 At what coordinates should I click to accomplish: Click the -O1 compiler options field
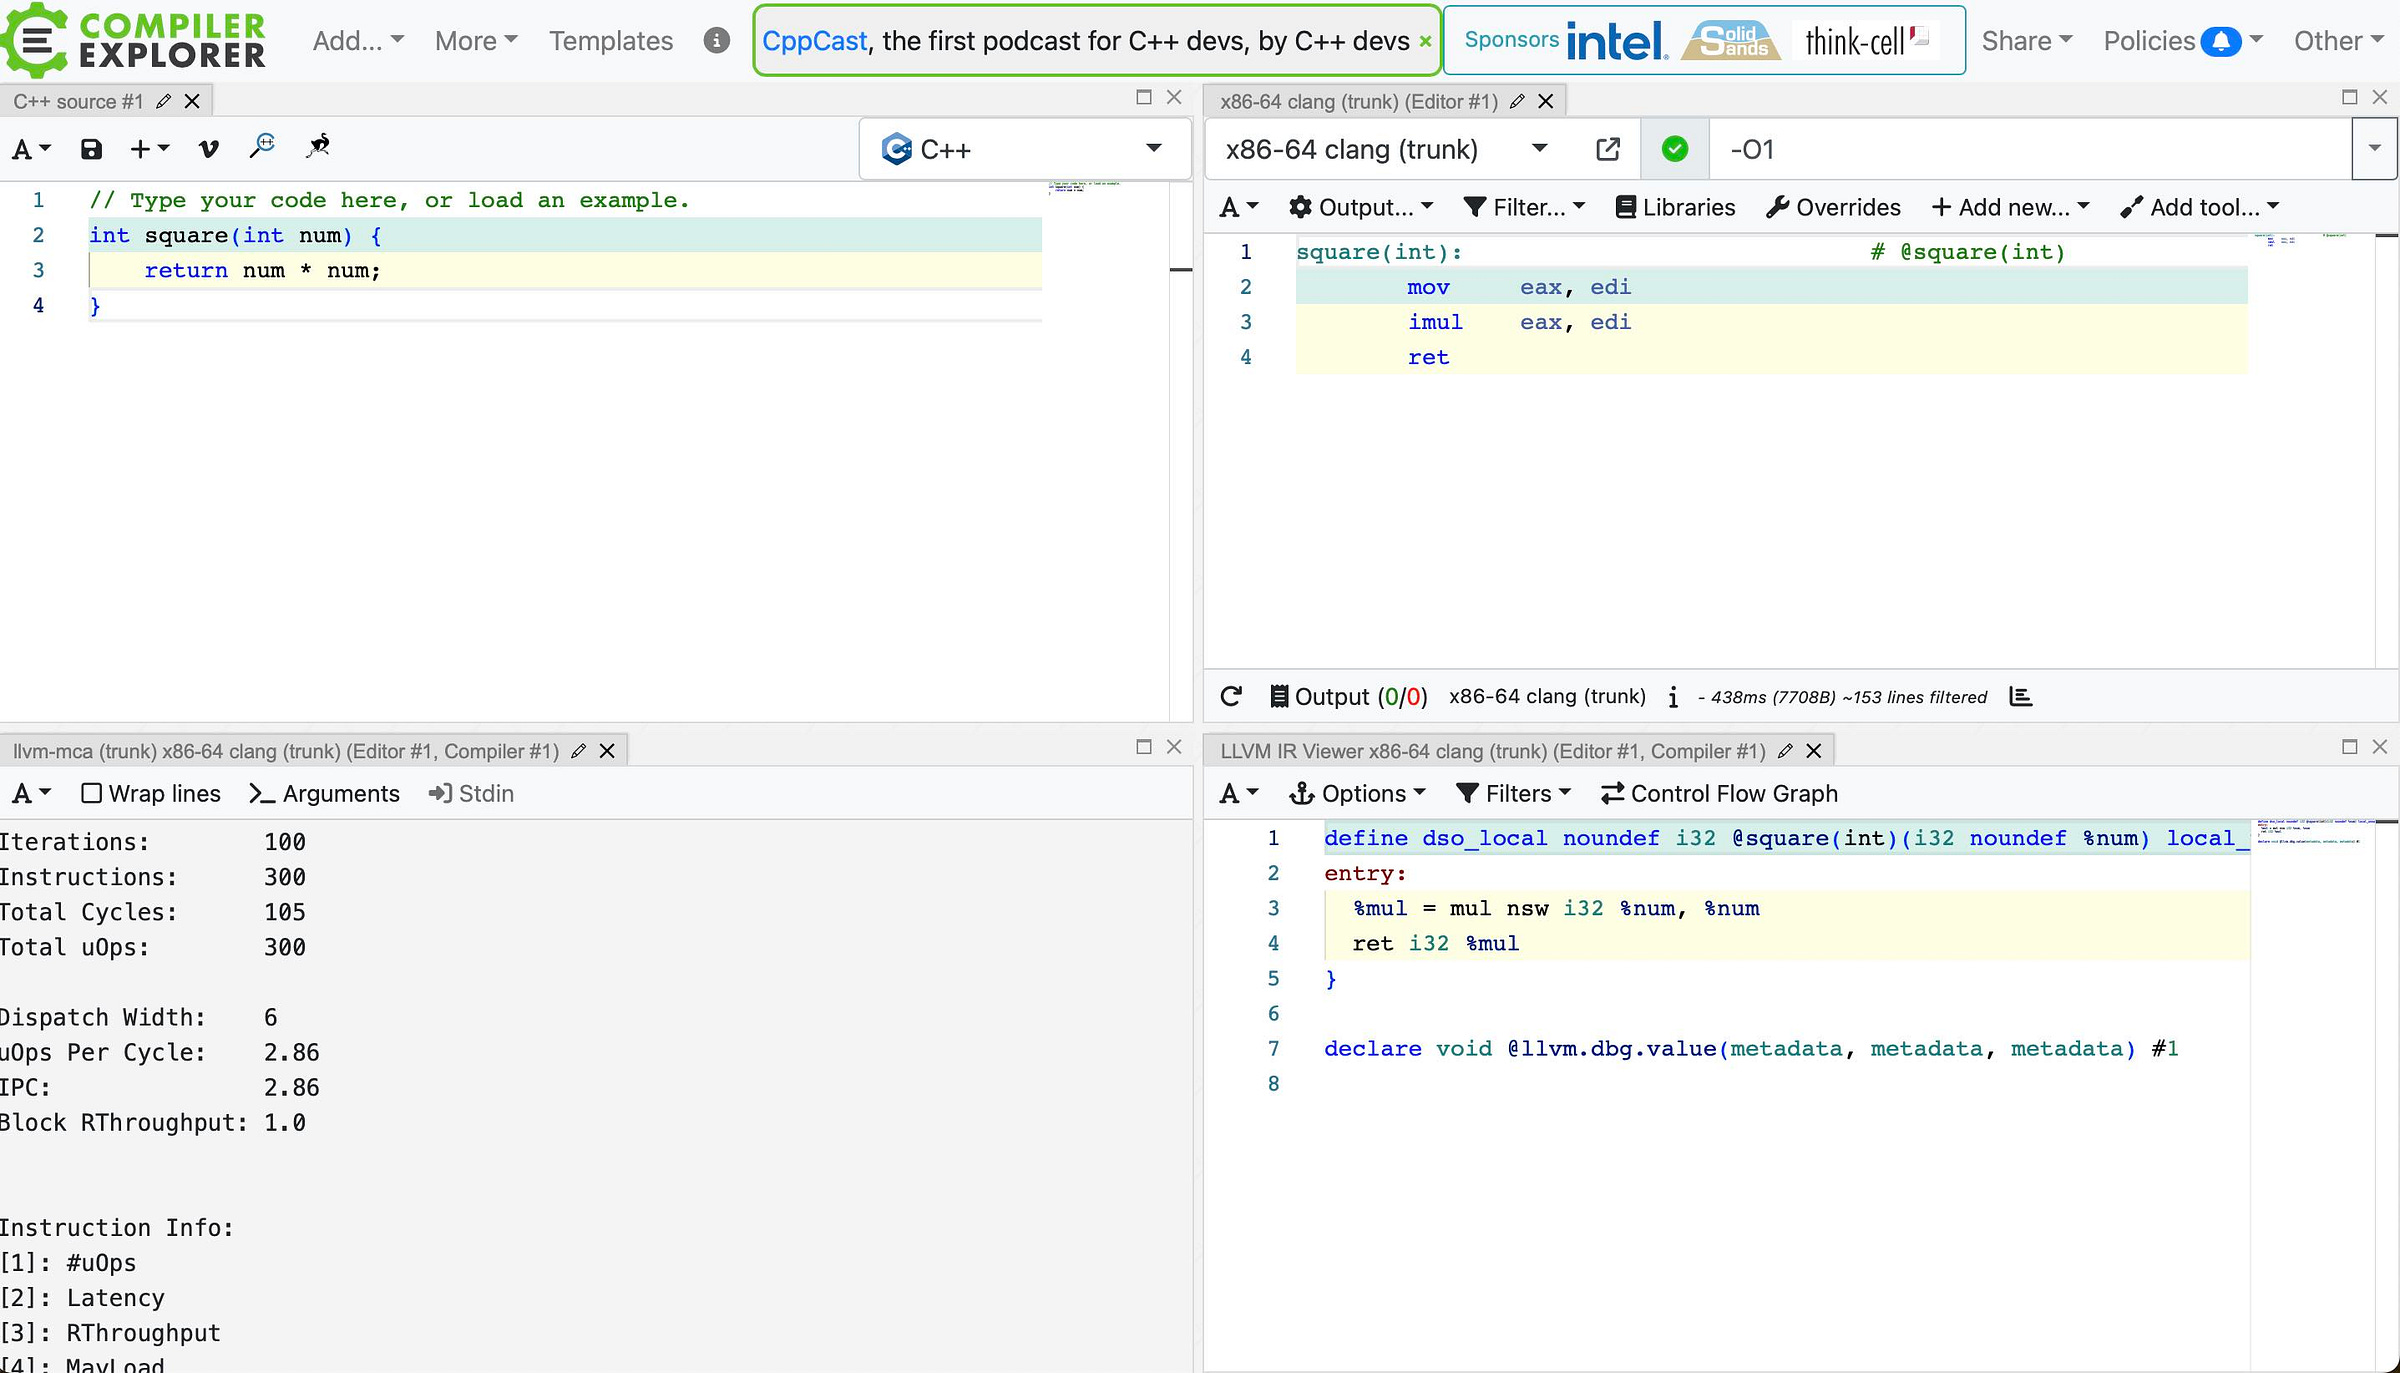[x=2030, y=149]
